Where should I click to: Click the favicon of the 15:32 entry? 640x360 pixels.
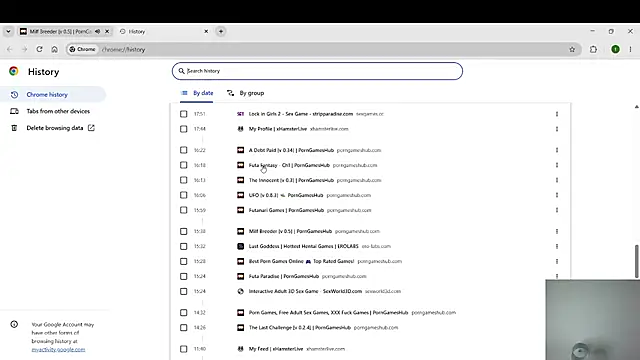click(x=240, y=246)
